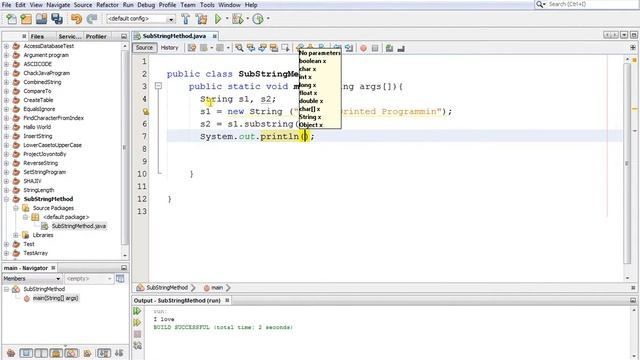Screen dimensions: 640x360
Task: Click the Source view button
Action: 144,48
